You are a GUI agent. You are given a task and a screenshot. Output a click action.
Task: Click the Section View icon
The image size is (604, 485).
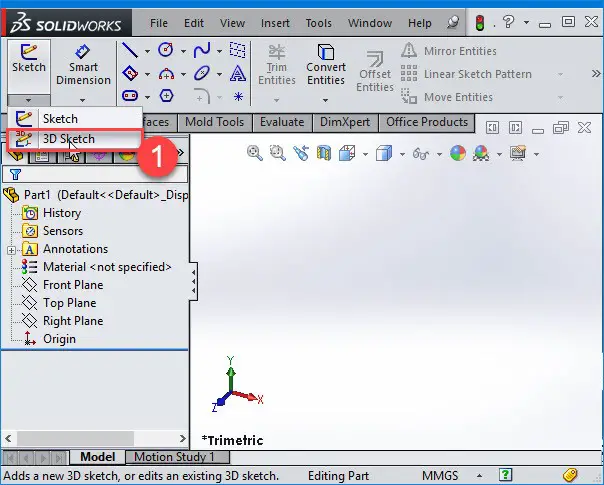click(x=324, y=153)
